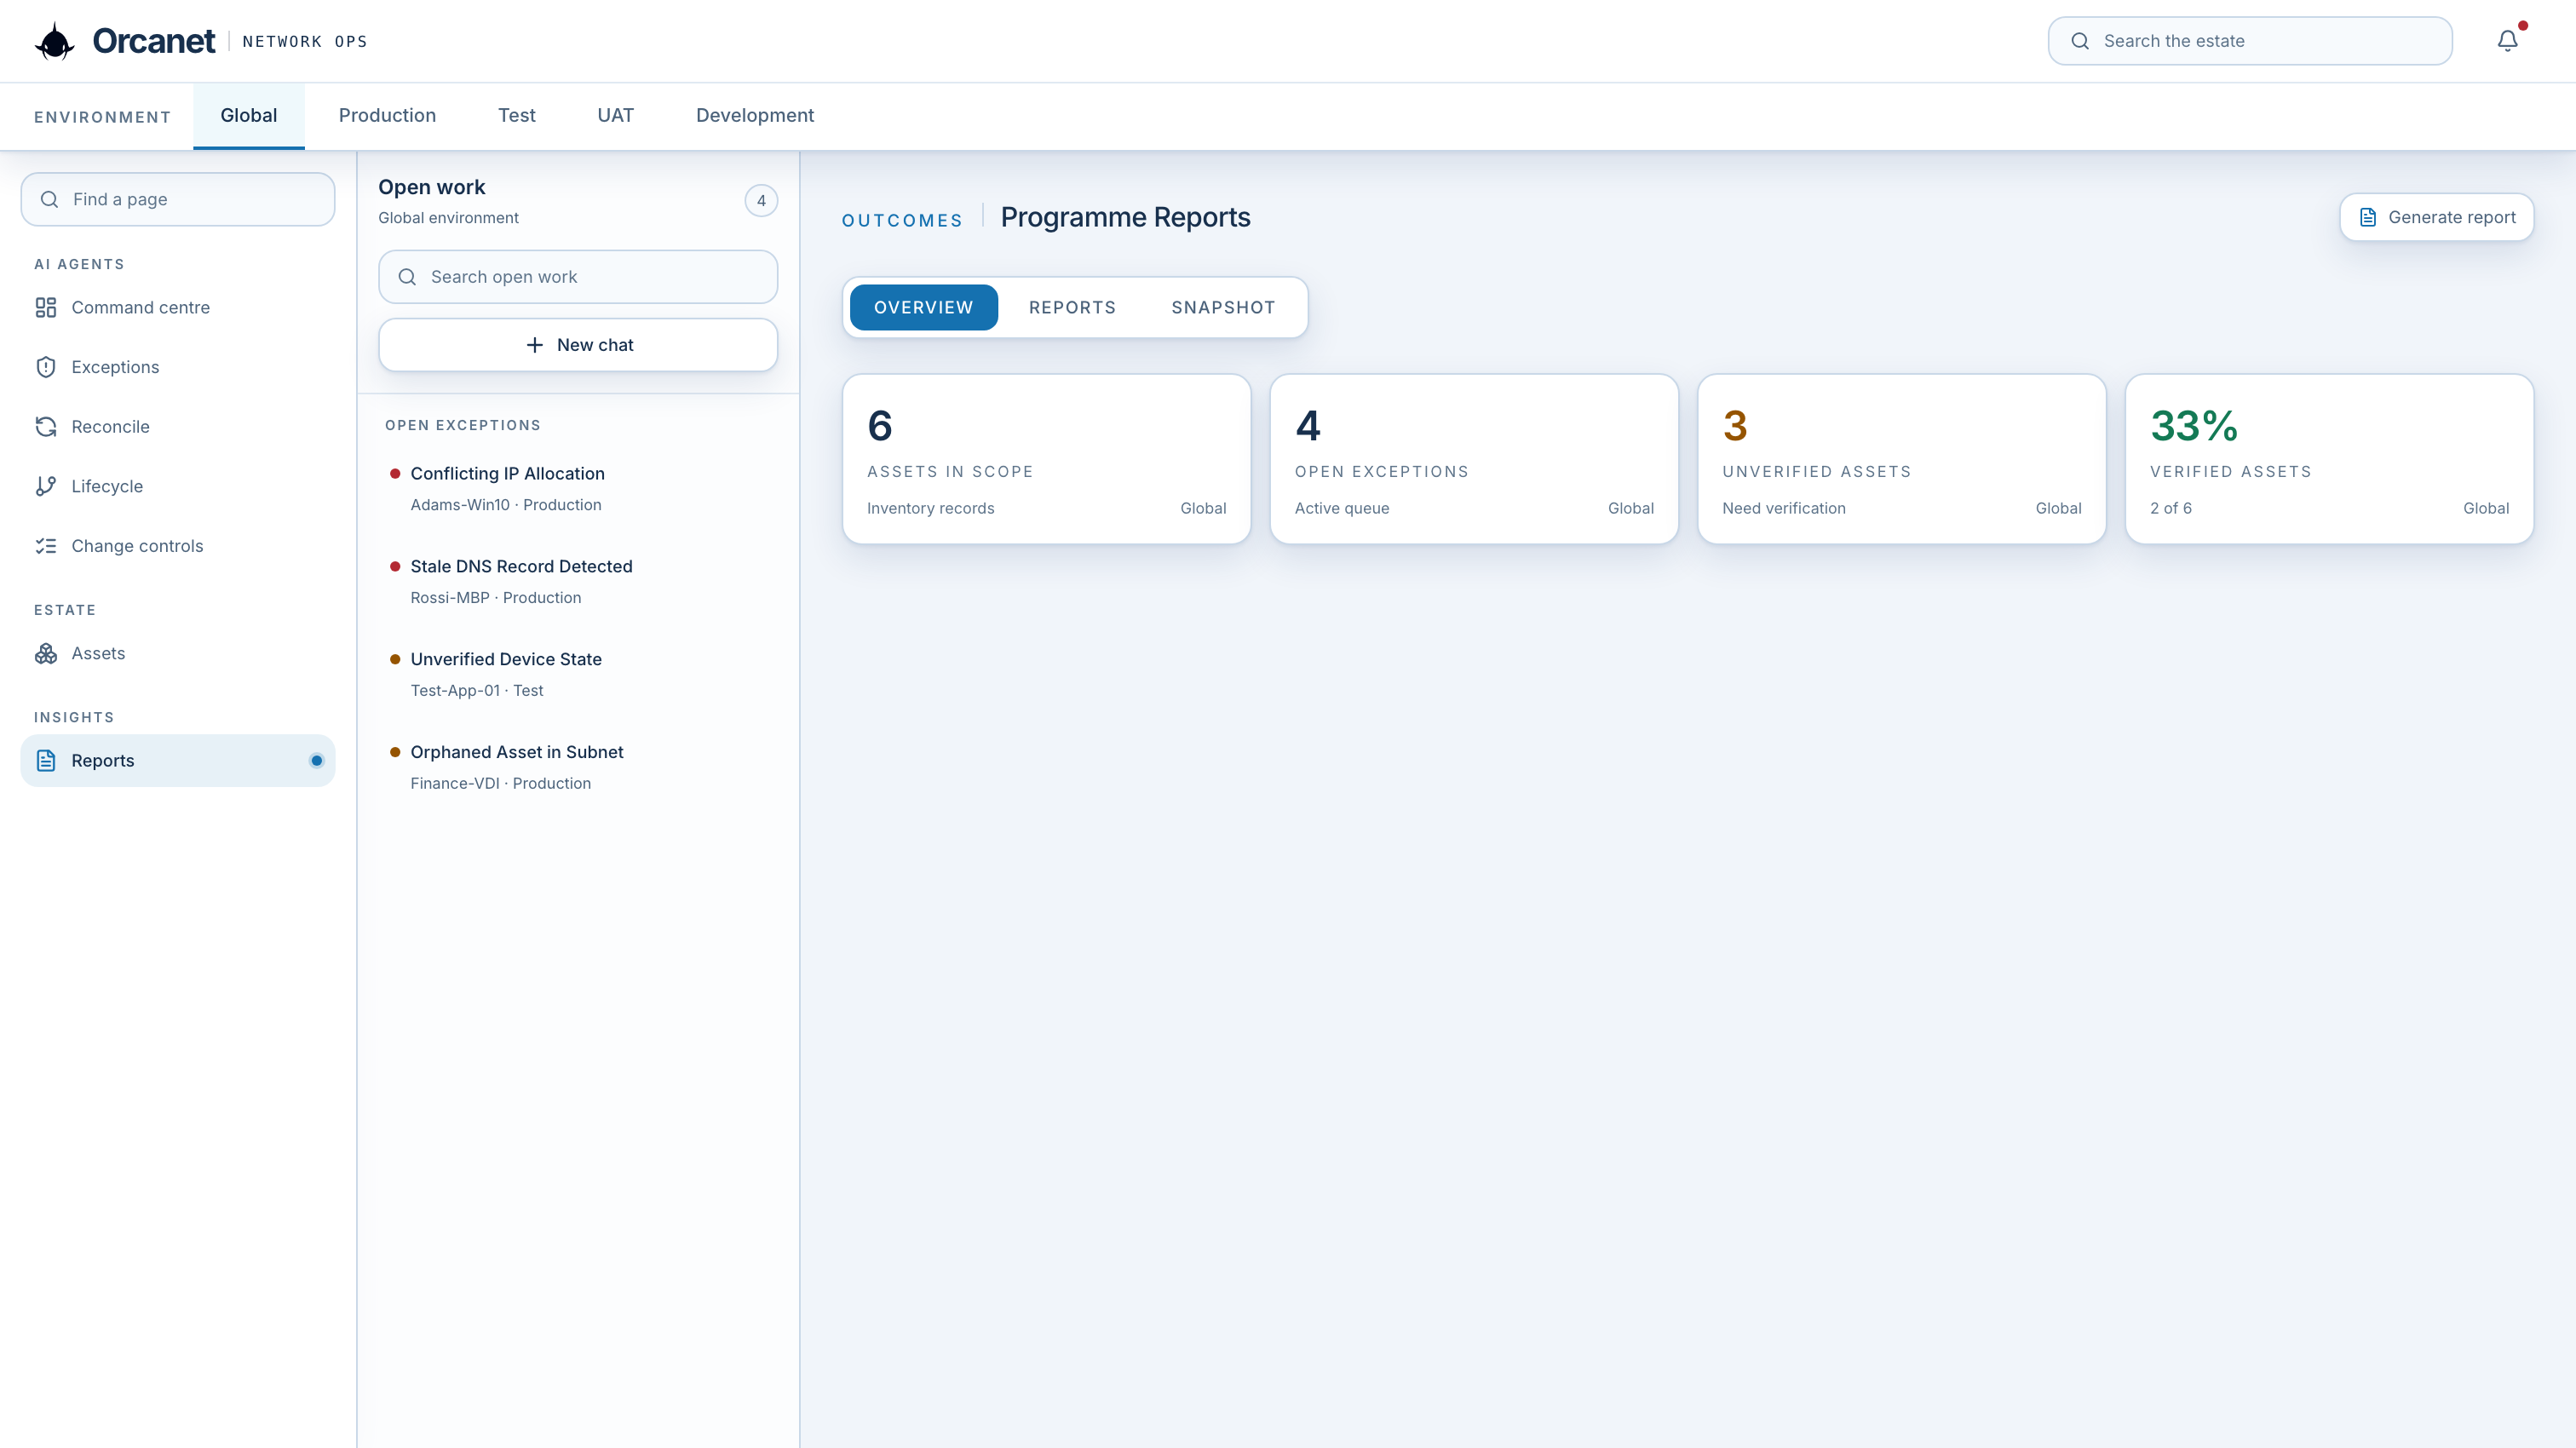Open the notifications bell
This screenshot has height=1448, width=2576.
pos(2507,41)
